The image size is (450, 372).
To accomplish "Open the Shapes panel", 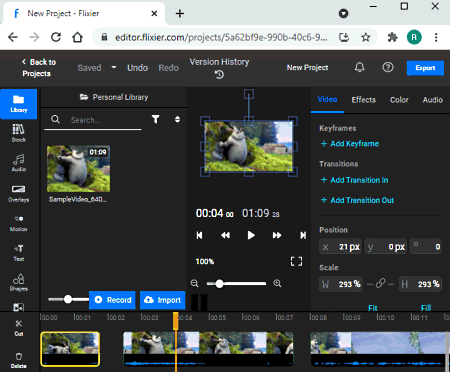I will point(19,283).
